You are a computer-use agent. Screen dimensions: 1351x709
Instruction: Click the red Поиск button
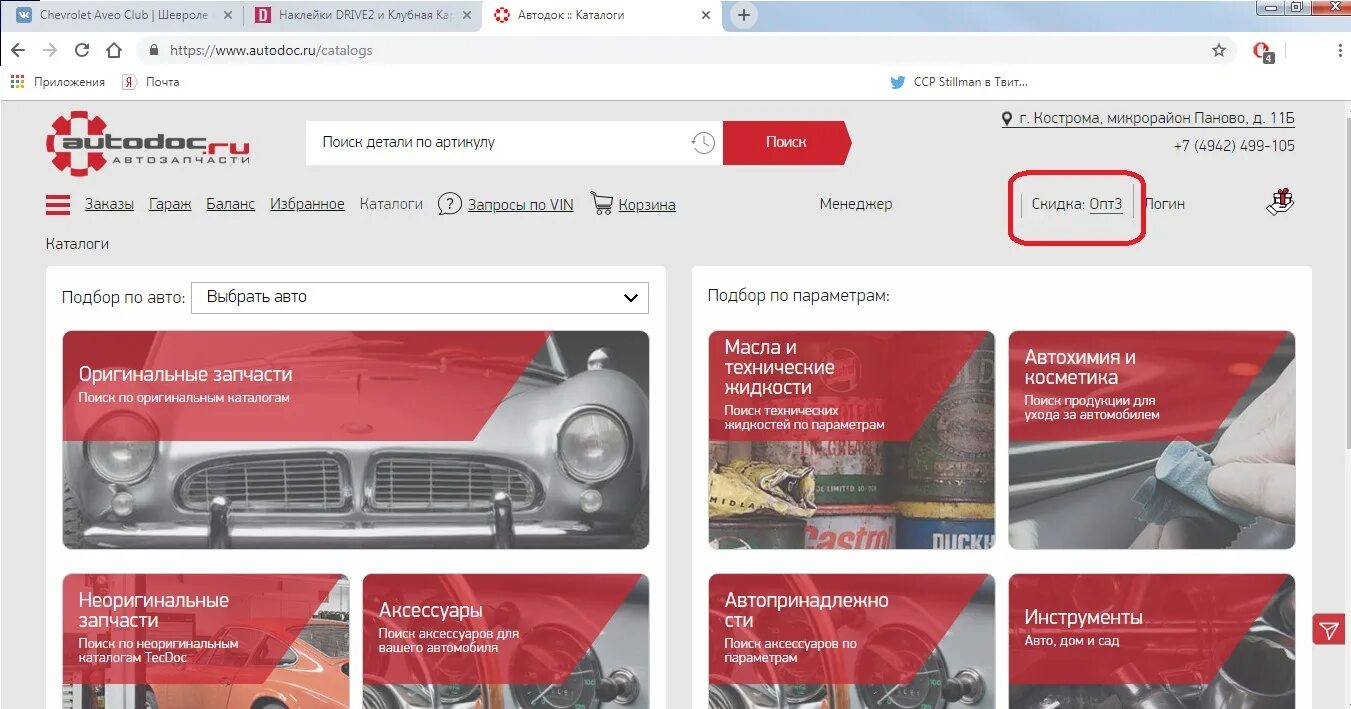[786, 142]
